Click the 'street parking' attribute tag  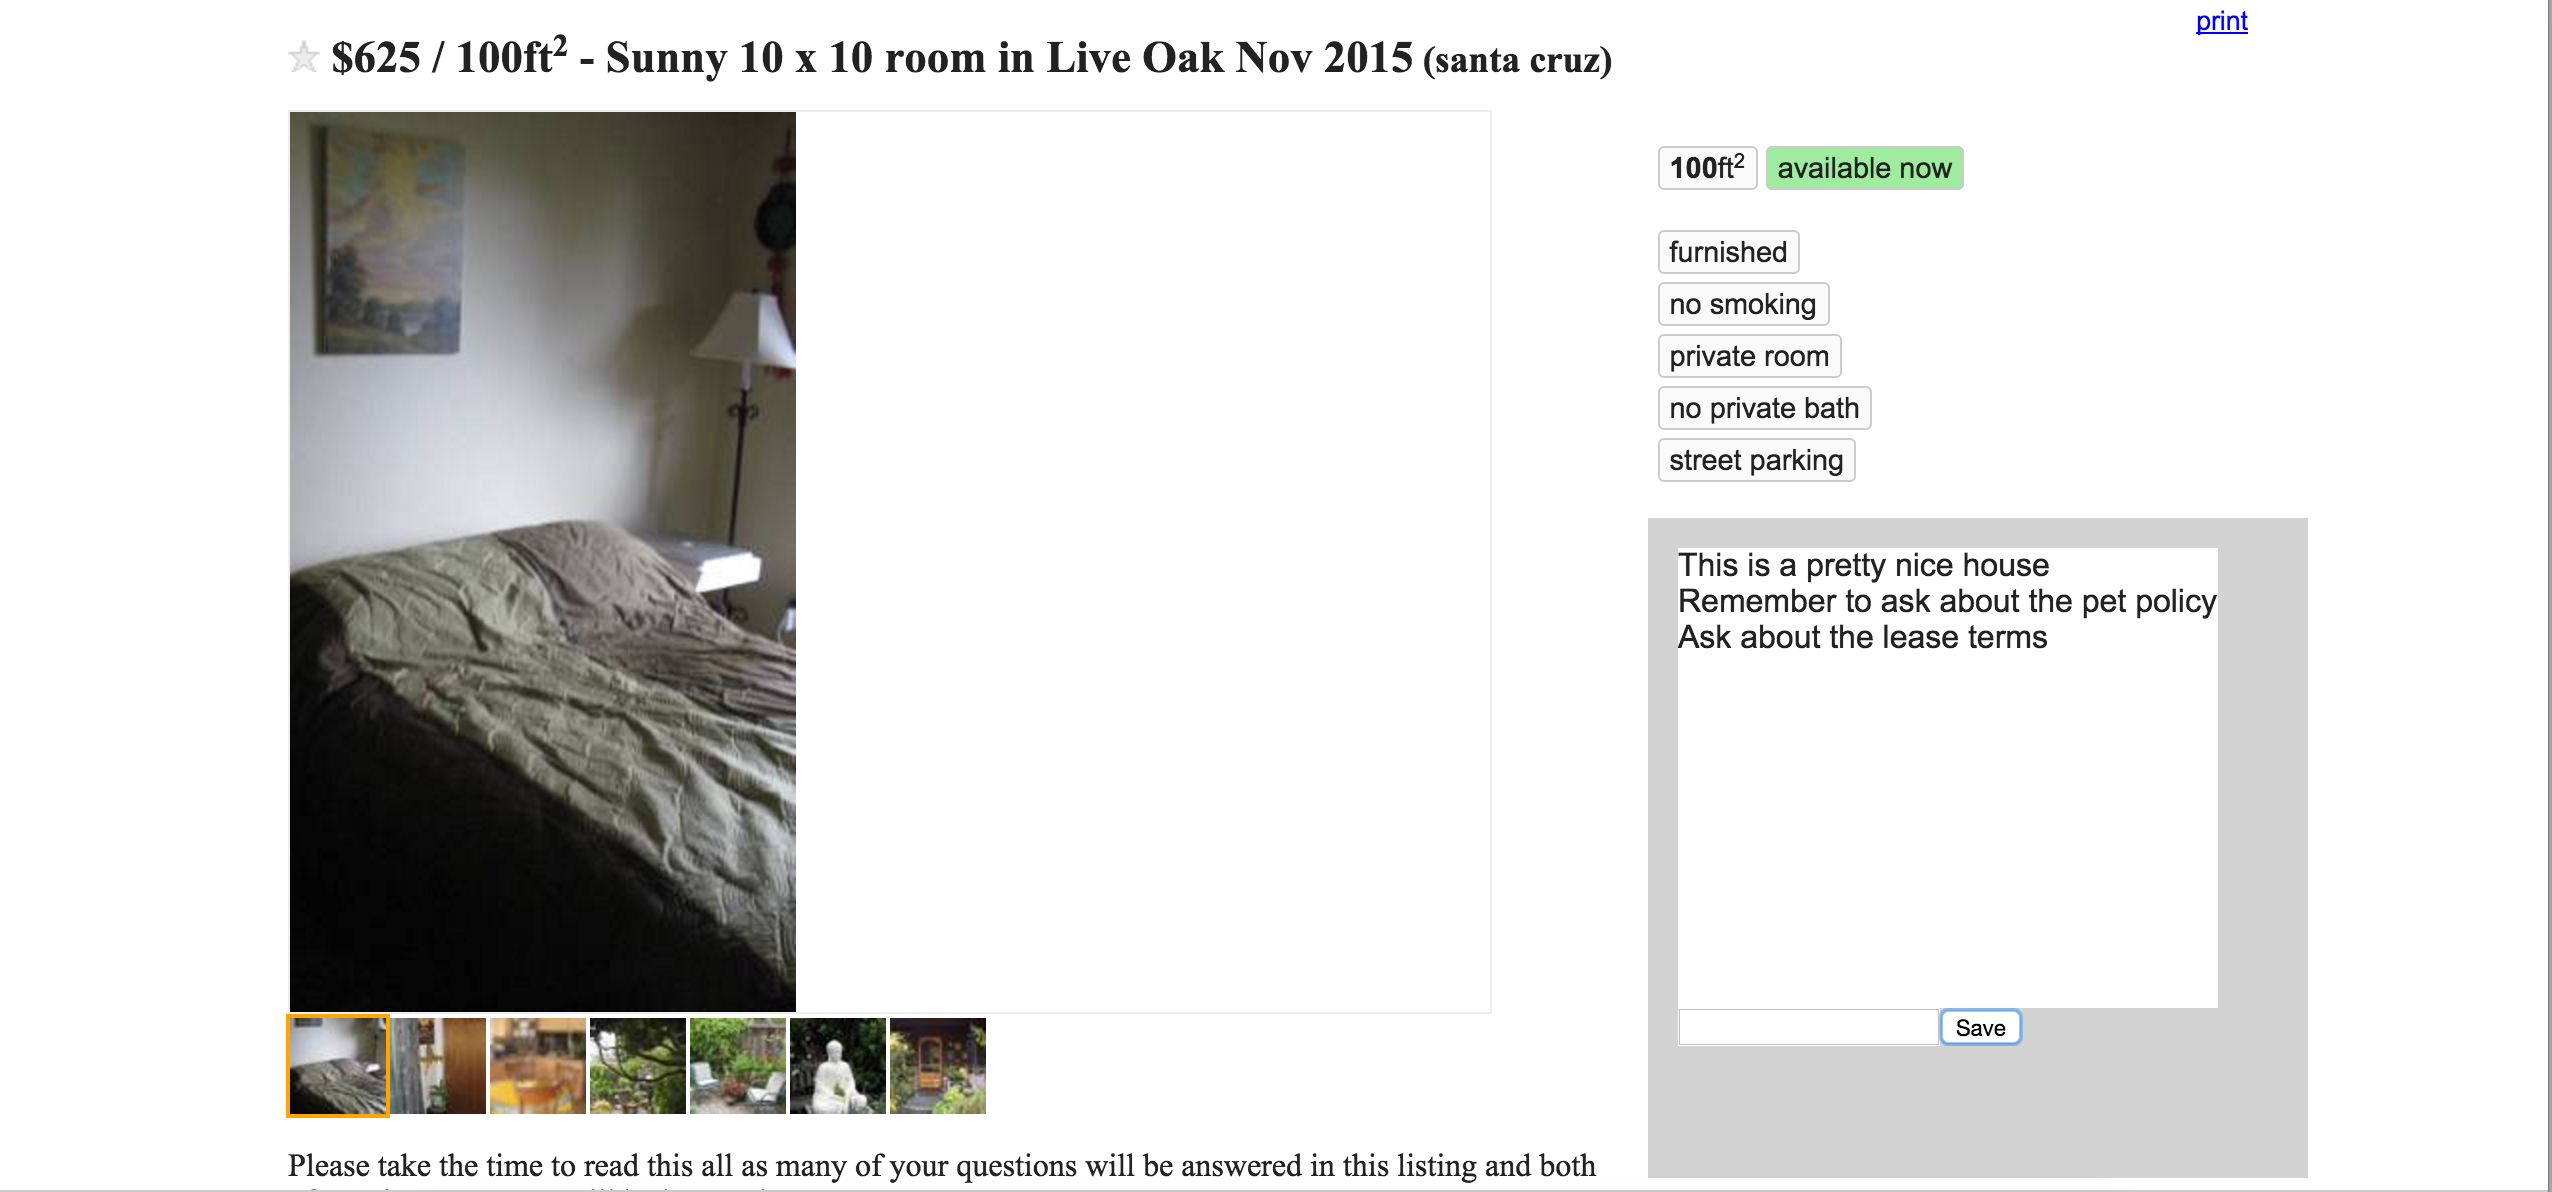pyautogui.click(x=1756, y=460)
